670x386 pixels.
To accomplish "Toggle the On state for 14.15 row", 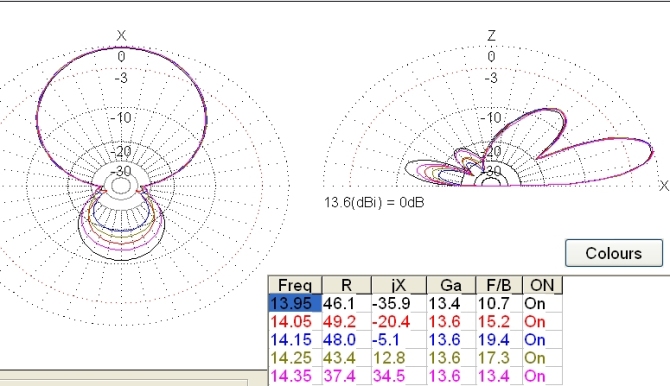I will [x=542, y=340].
